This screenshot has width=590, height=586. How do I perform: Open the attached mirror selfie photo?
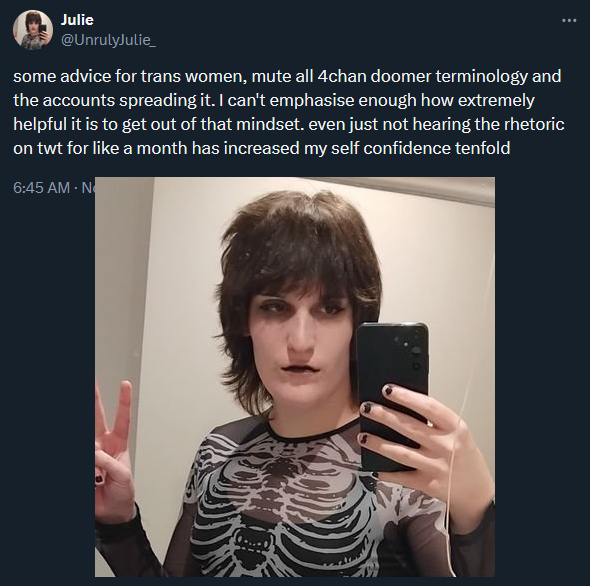(295, 377)
